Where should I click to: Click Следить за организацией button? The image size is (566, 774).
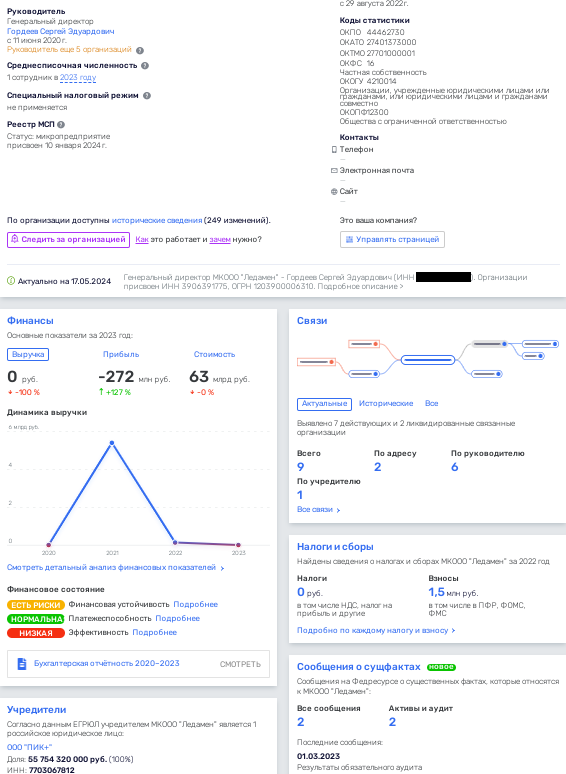coord(68,239)
